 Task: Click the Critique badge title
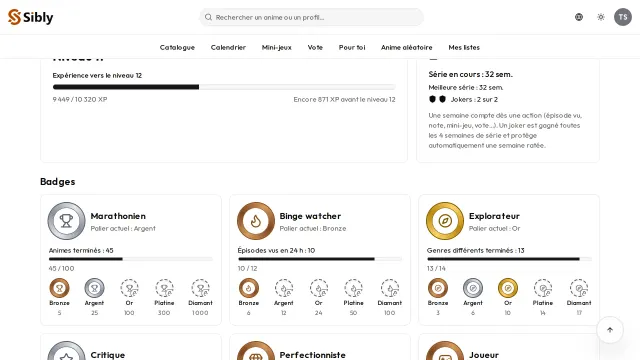(x=108, y=355)
